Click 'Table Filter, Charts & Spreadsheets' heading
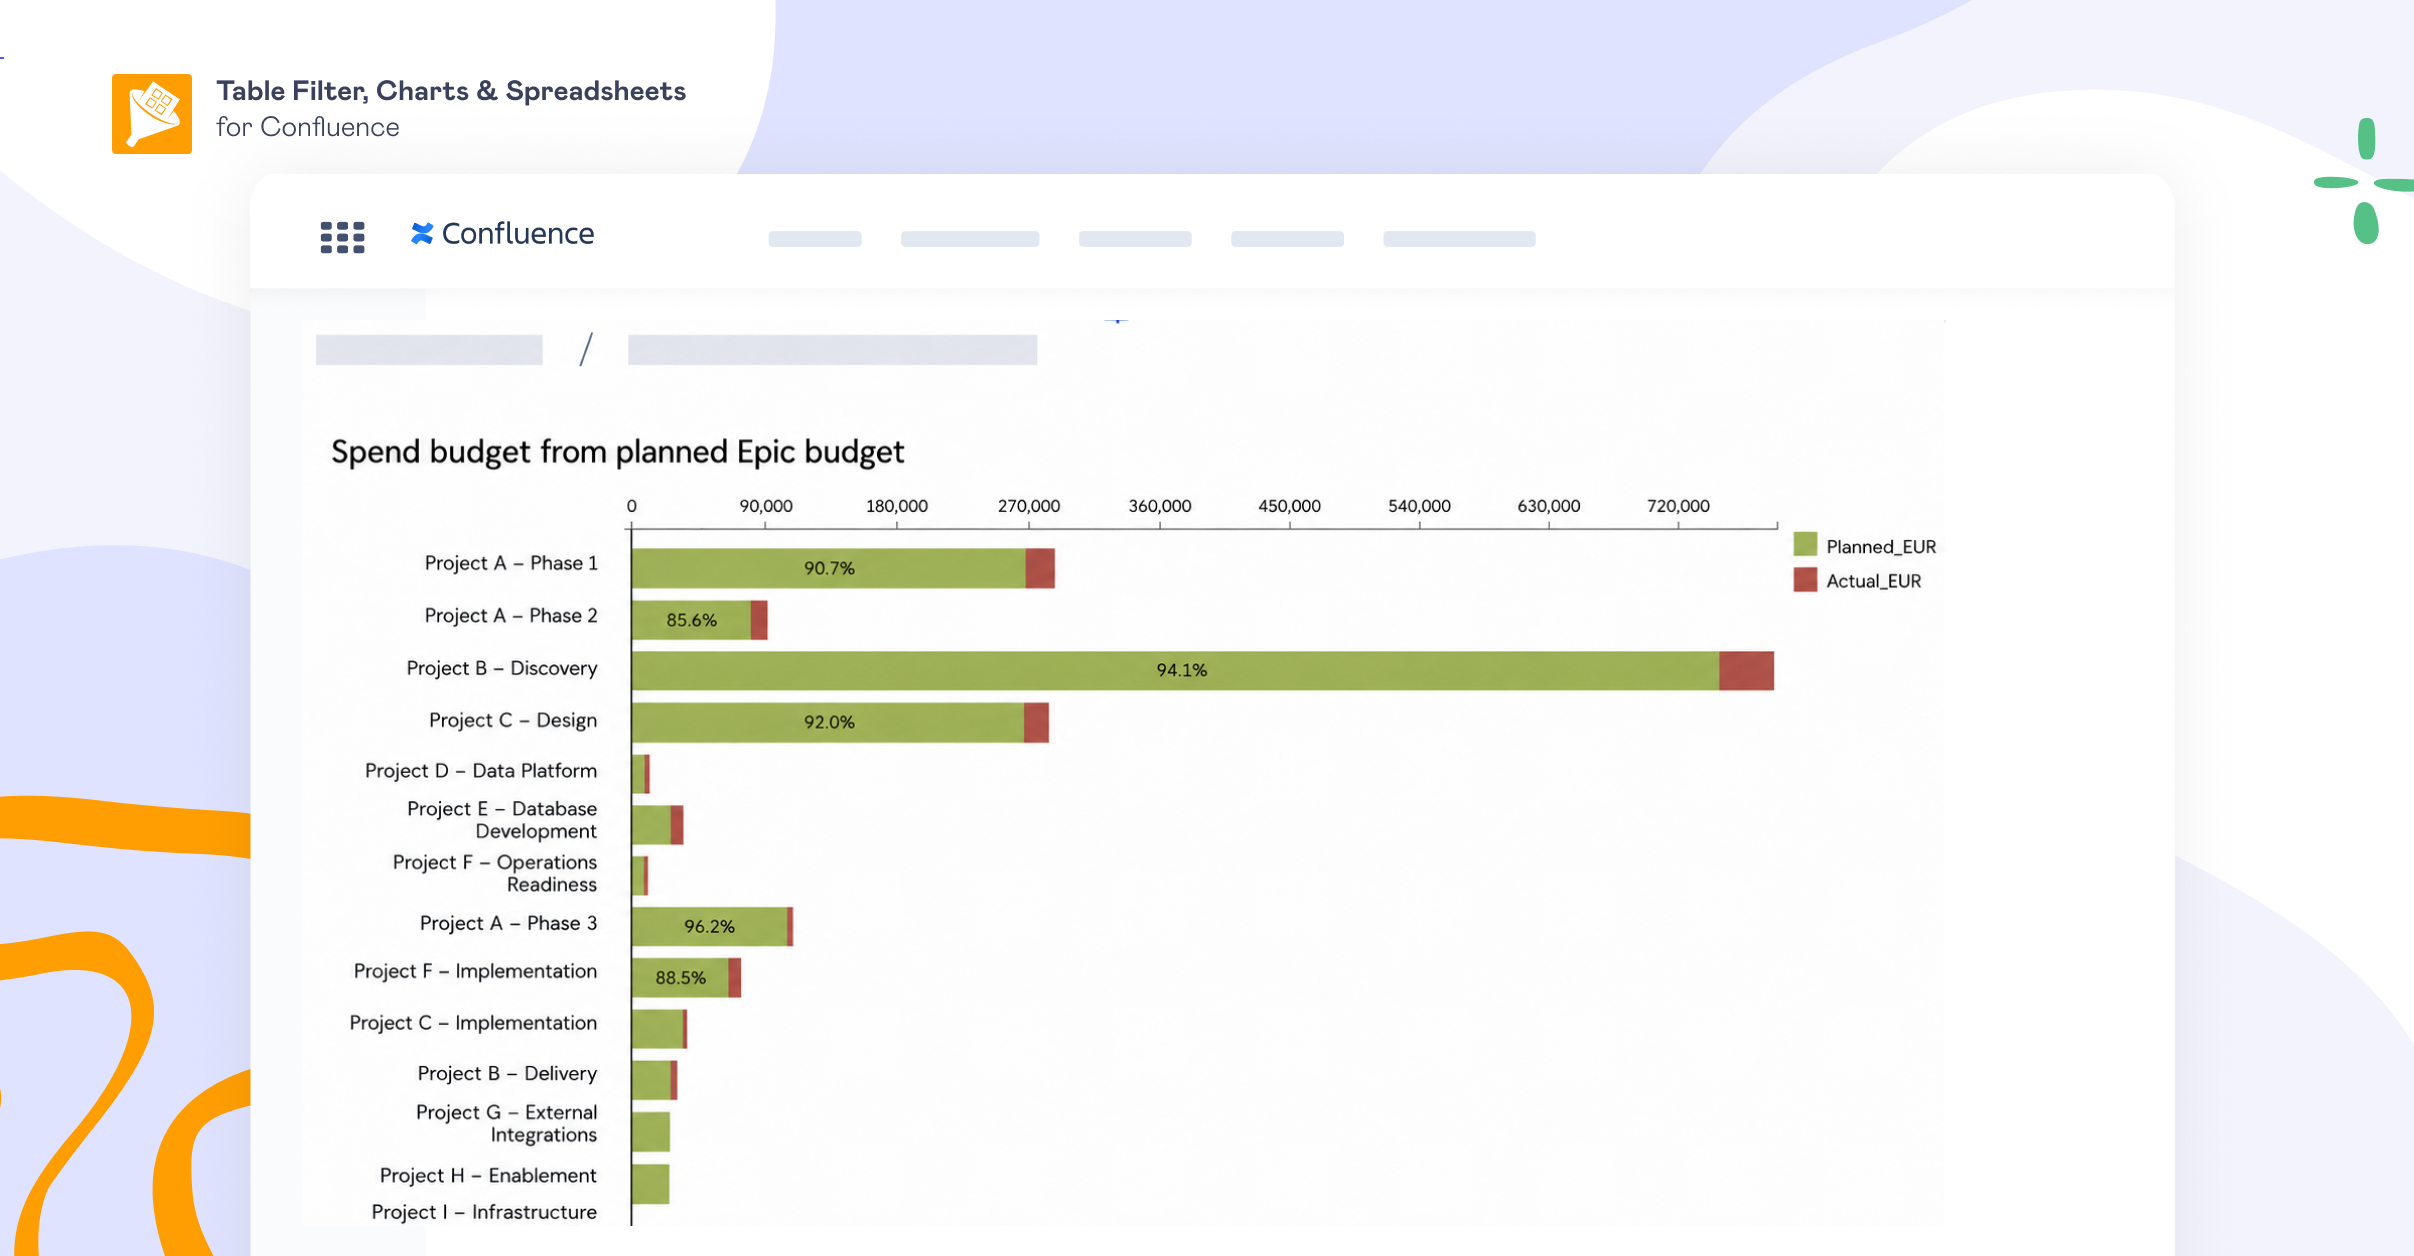Image resolution: width=2414 pixels, height=1256 pixels. click(x=451, y=91)
